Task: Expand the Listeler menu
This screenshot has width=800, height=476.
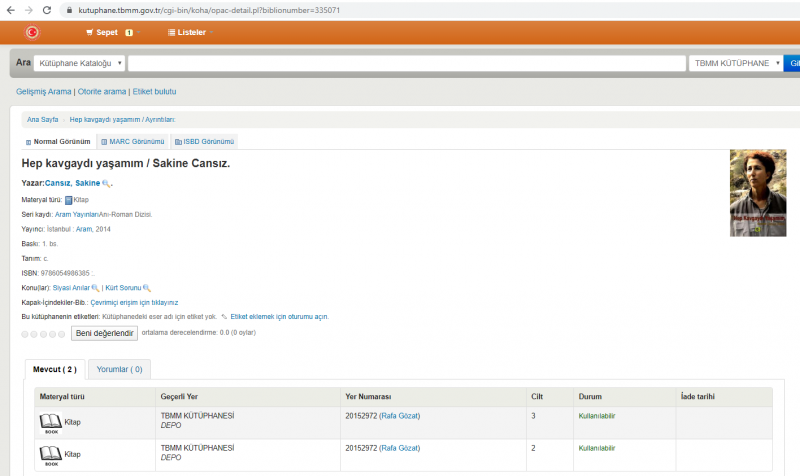Action: coord(189,32)
